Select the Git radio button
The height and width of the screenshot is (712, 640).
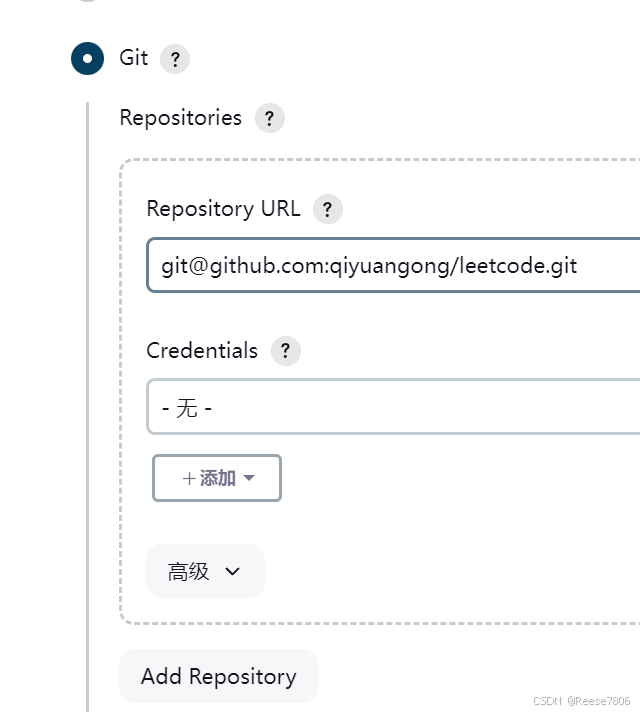click(87, 59)
